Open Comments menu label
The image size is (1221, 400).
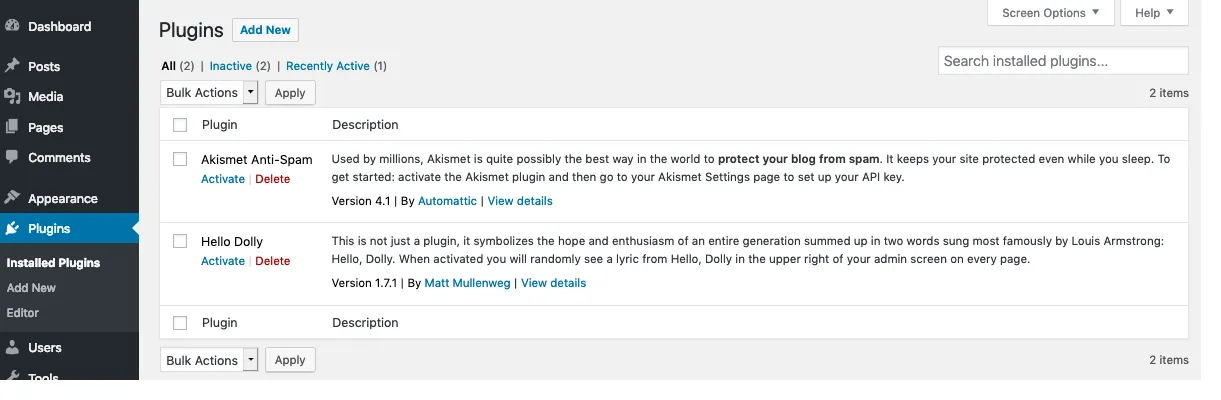pos(59,157)
